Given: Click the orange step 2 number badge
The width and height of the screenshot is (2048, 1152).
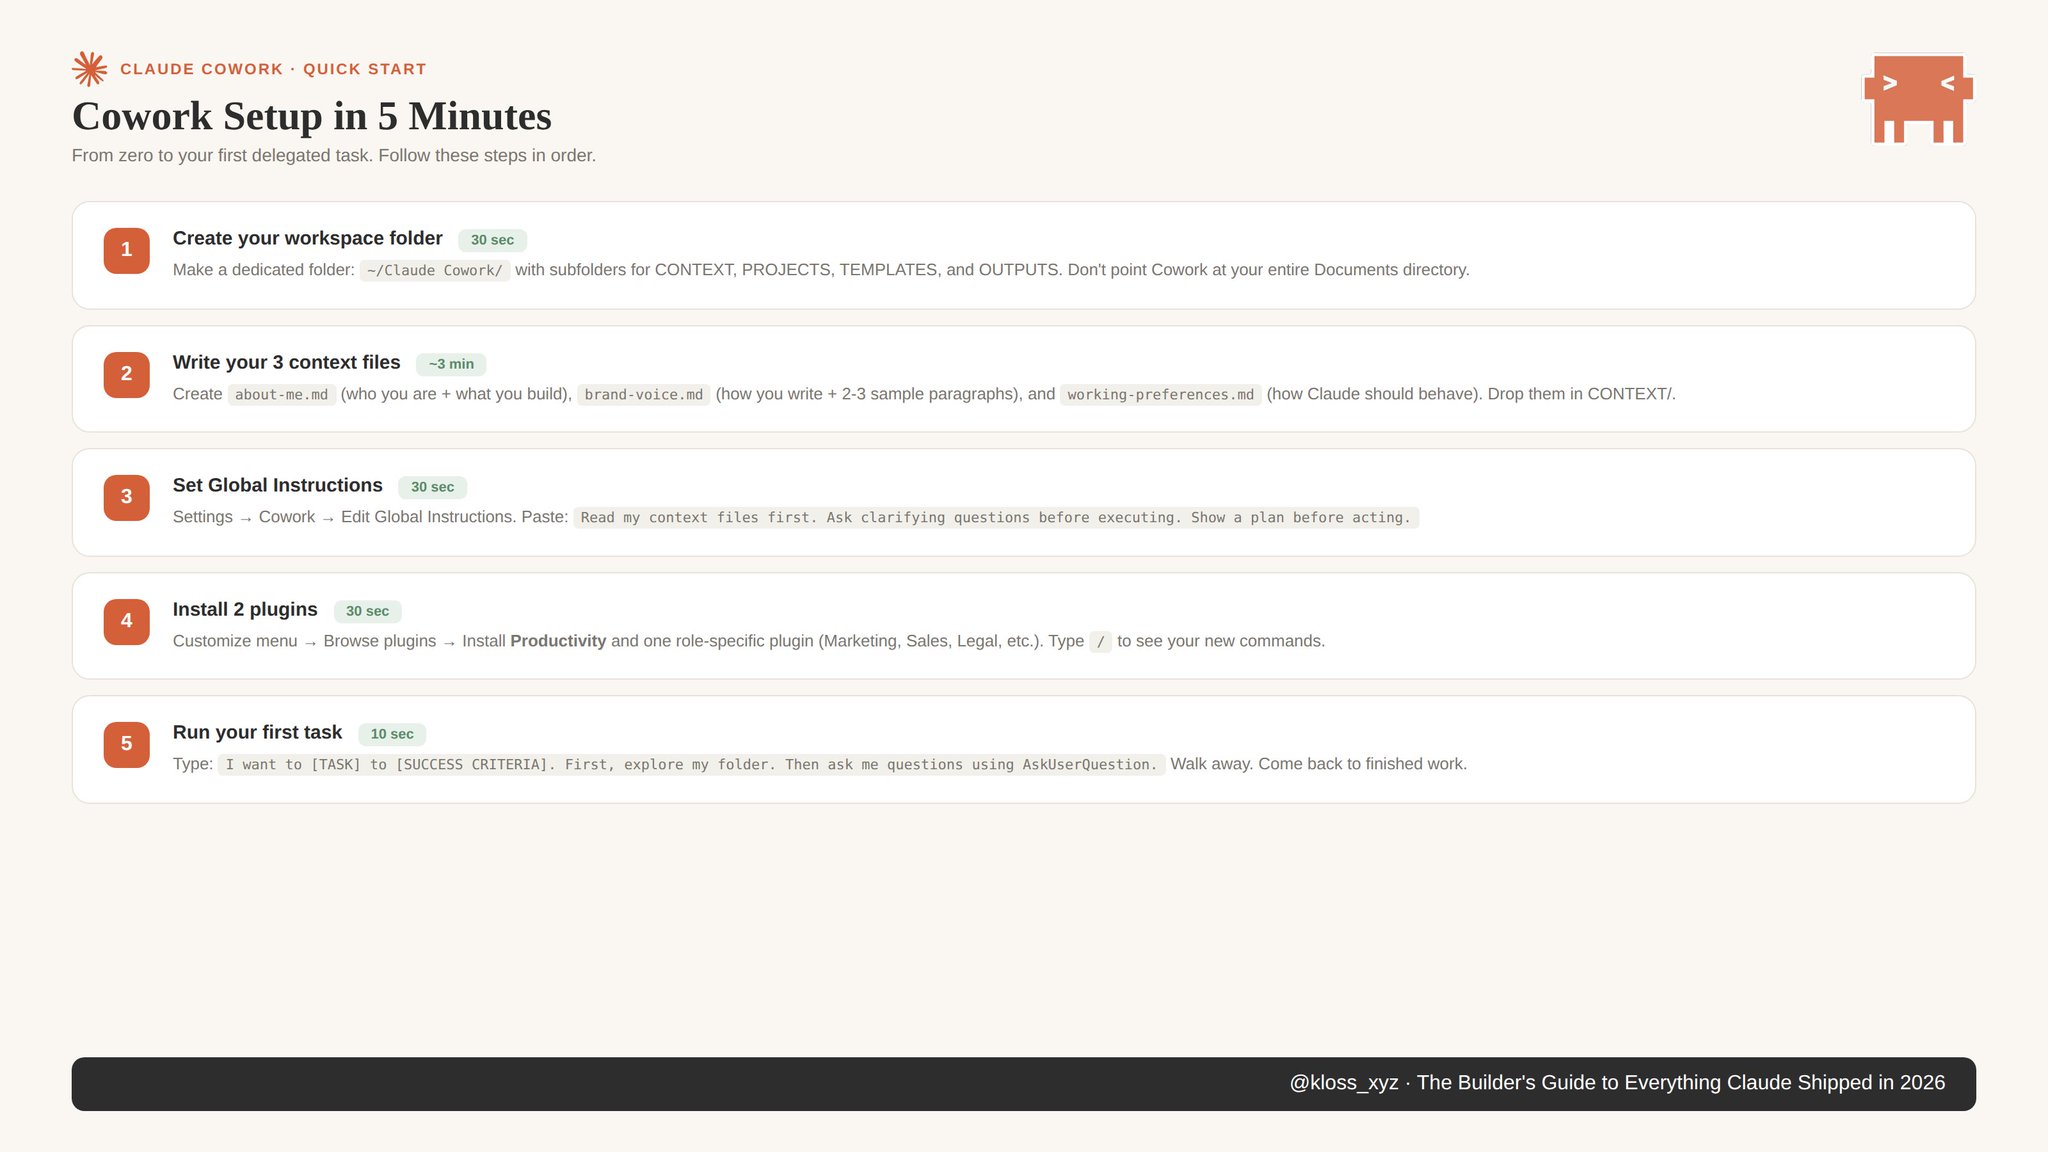Looking at the screenshot, I should [x=127, y=374].
